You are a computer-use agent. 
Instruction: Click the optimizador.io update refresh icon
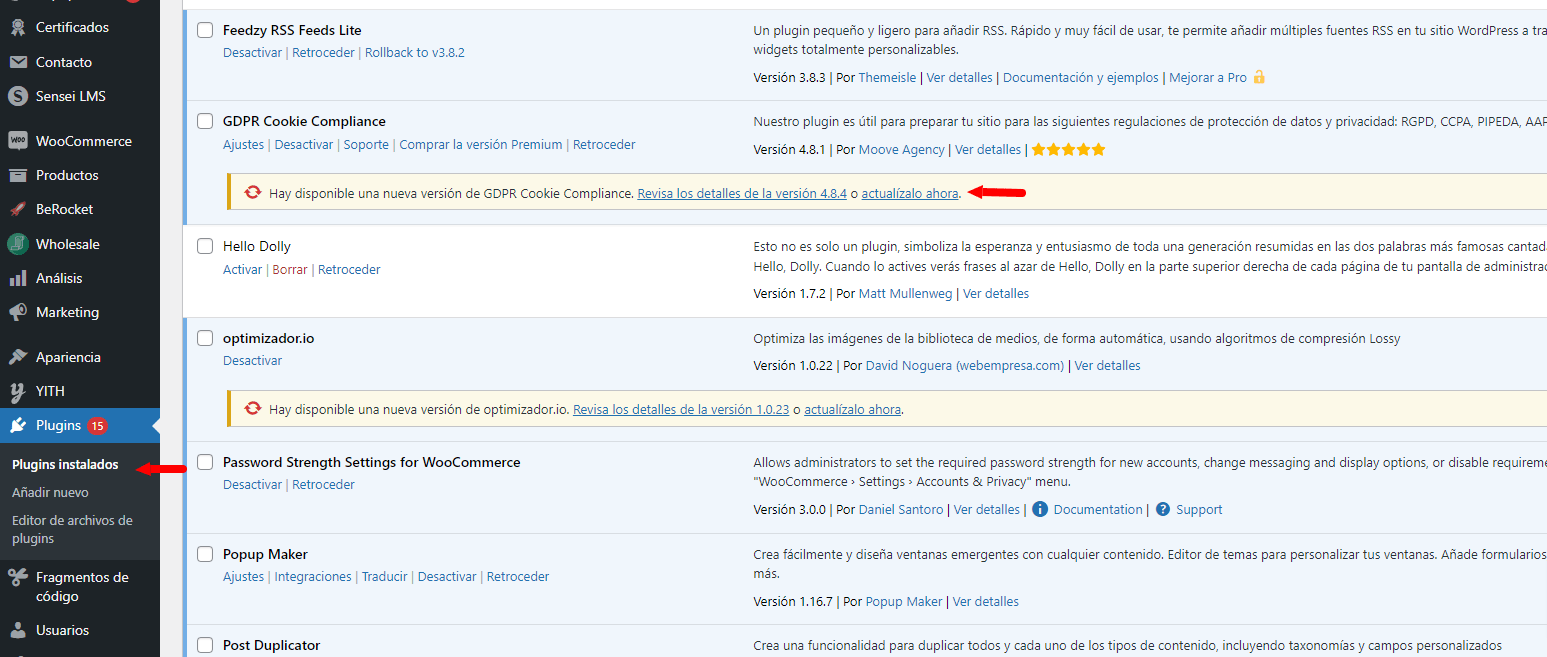(253, 408)
